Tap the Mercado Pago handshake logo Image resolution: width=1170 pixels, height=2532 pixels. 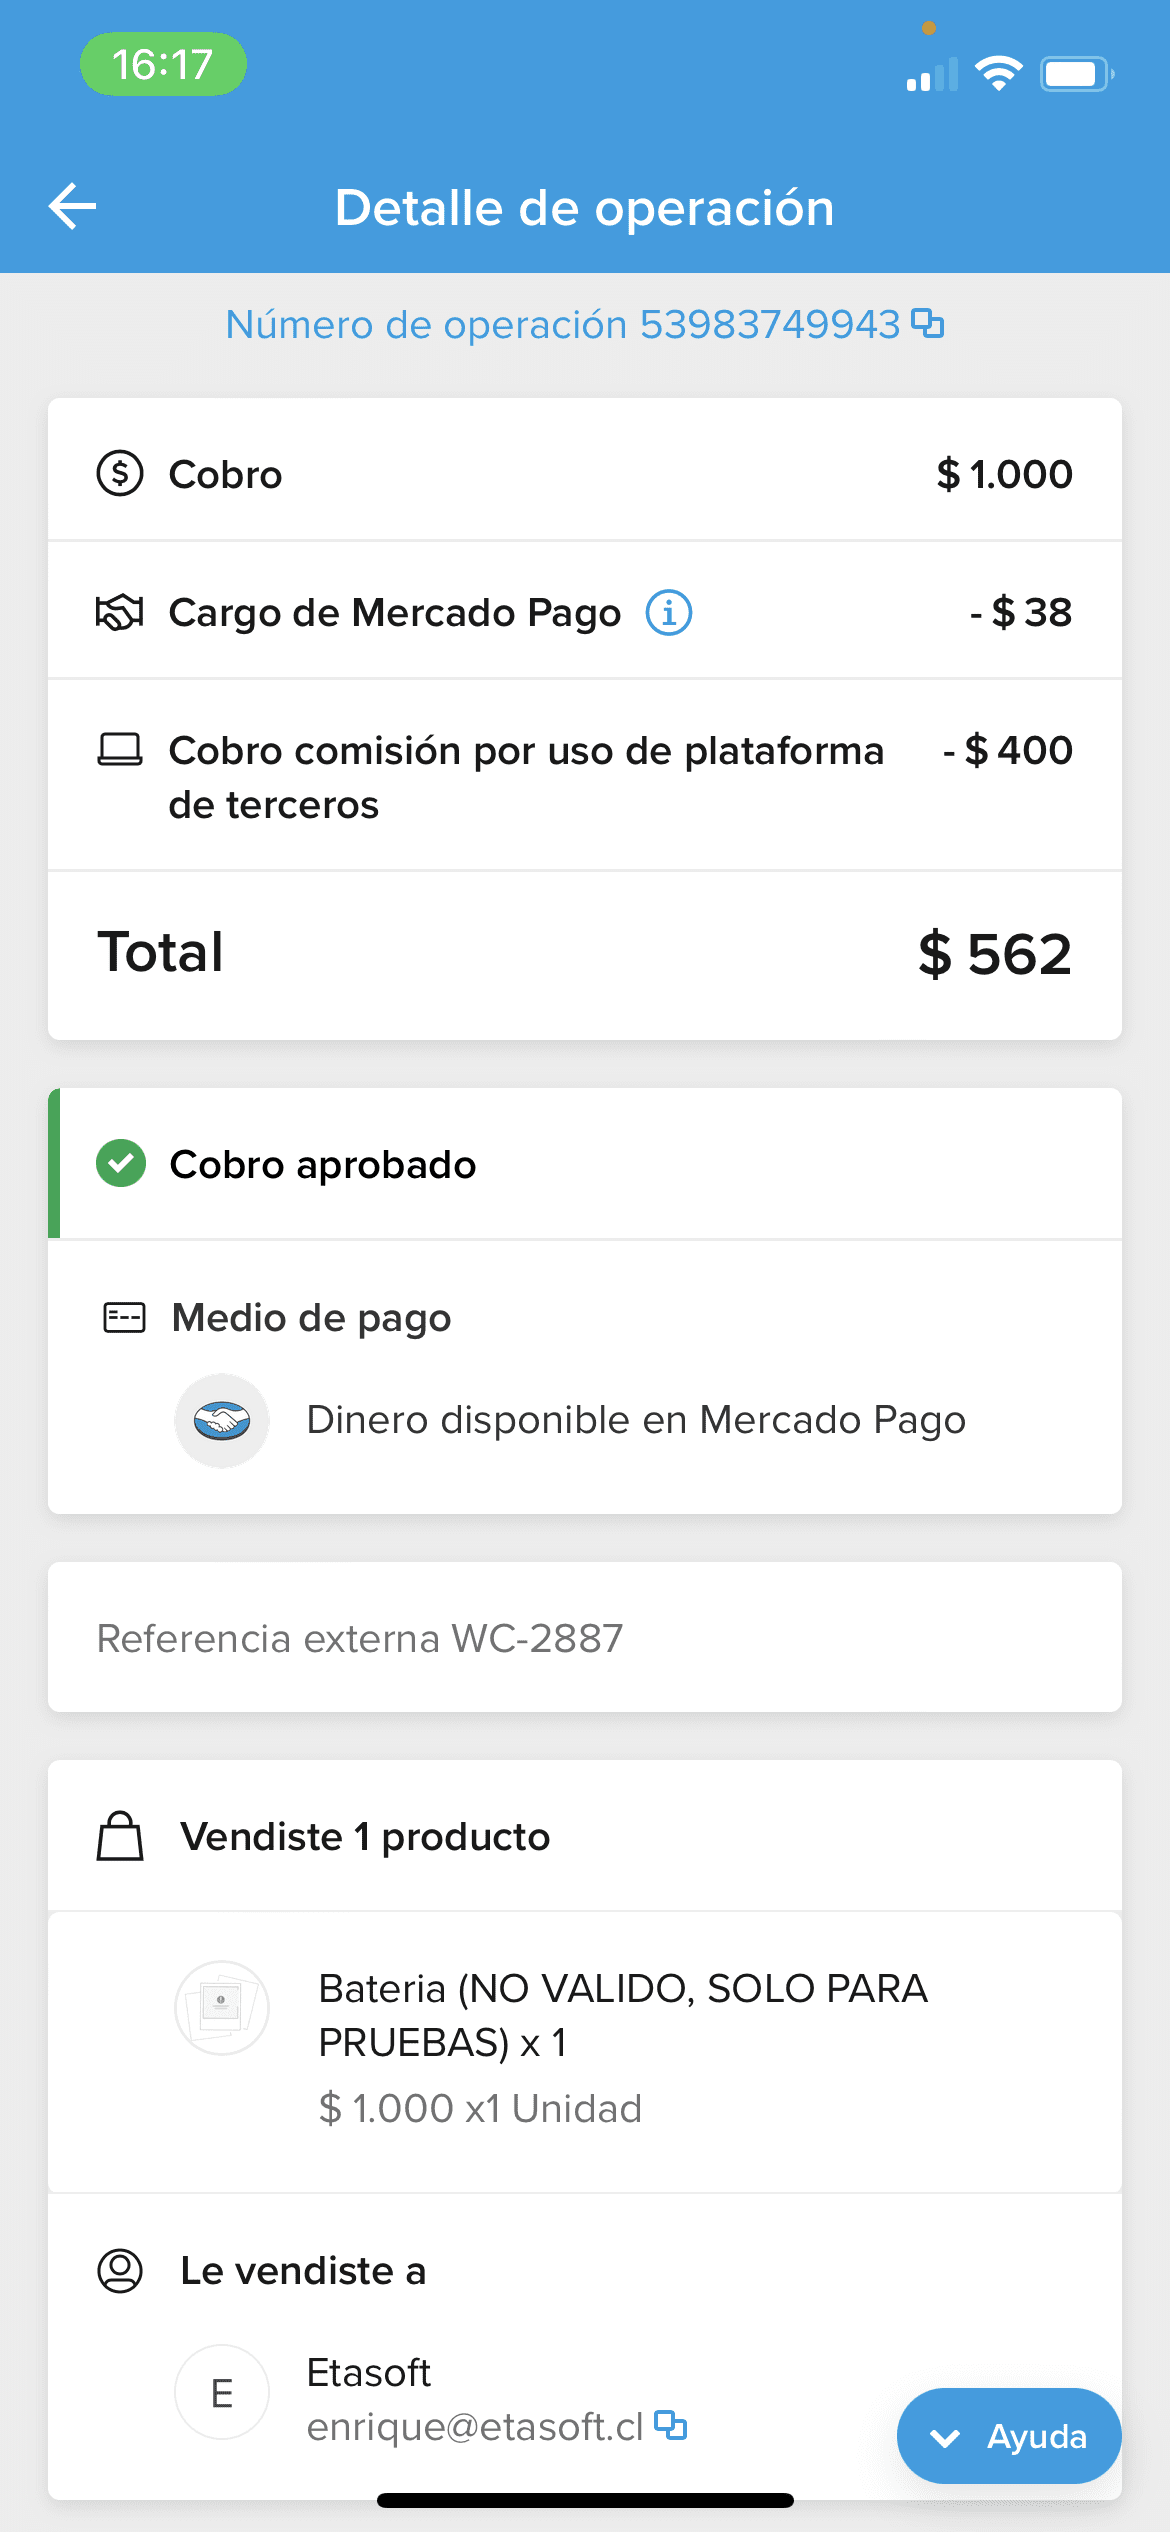click(x=222, y=1420)
